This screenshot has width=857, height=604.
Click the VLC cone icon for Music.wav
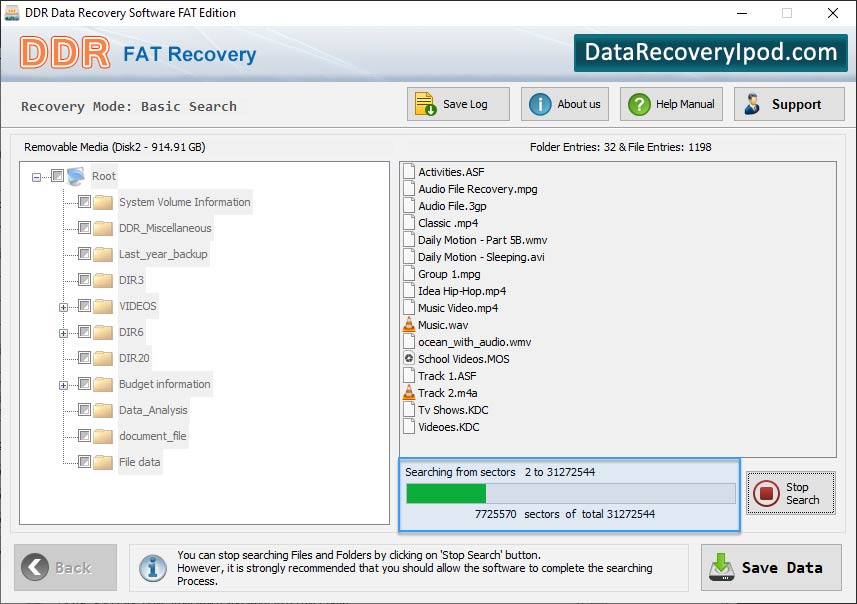point(409,325)
